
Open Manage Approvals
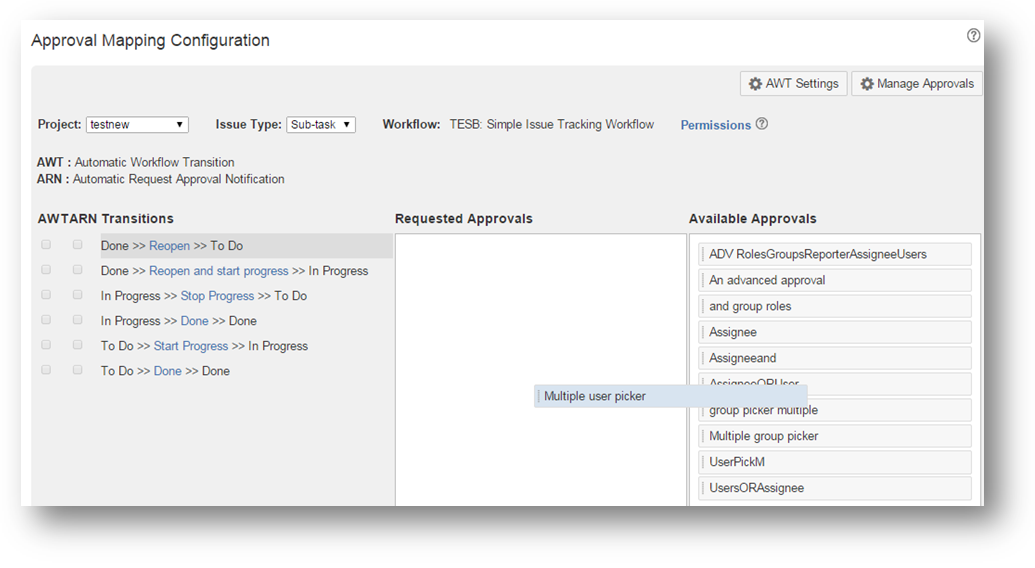pos(916,84)
